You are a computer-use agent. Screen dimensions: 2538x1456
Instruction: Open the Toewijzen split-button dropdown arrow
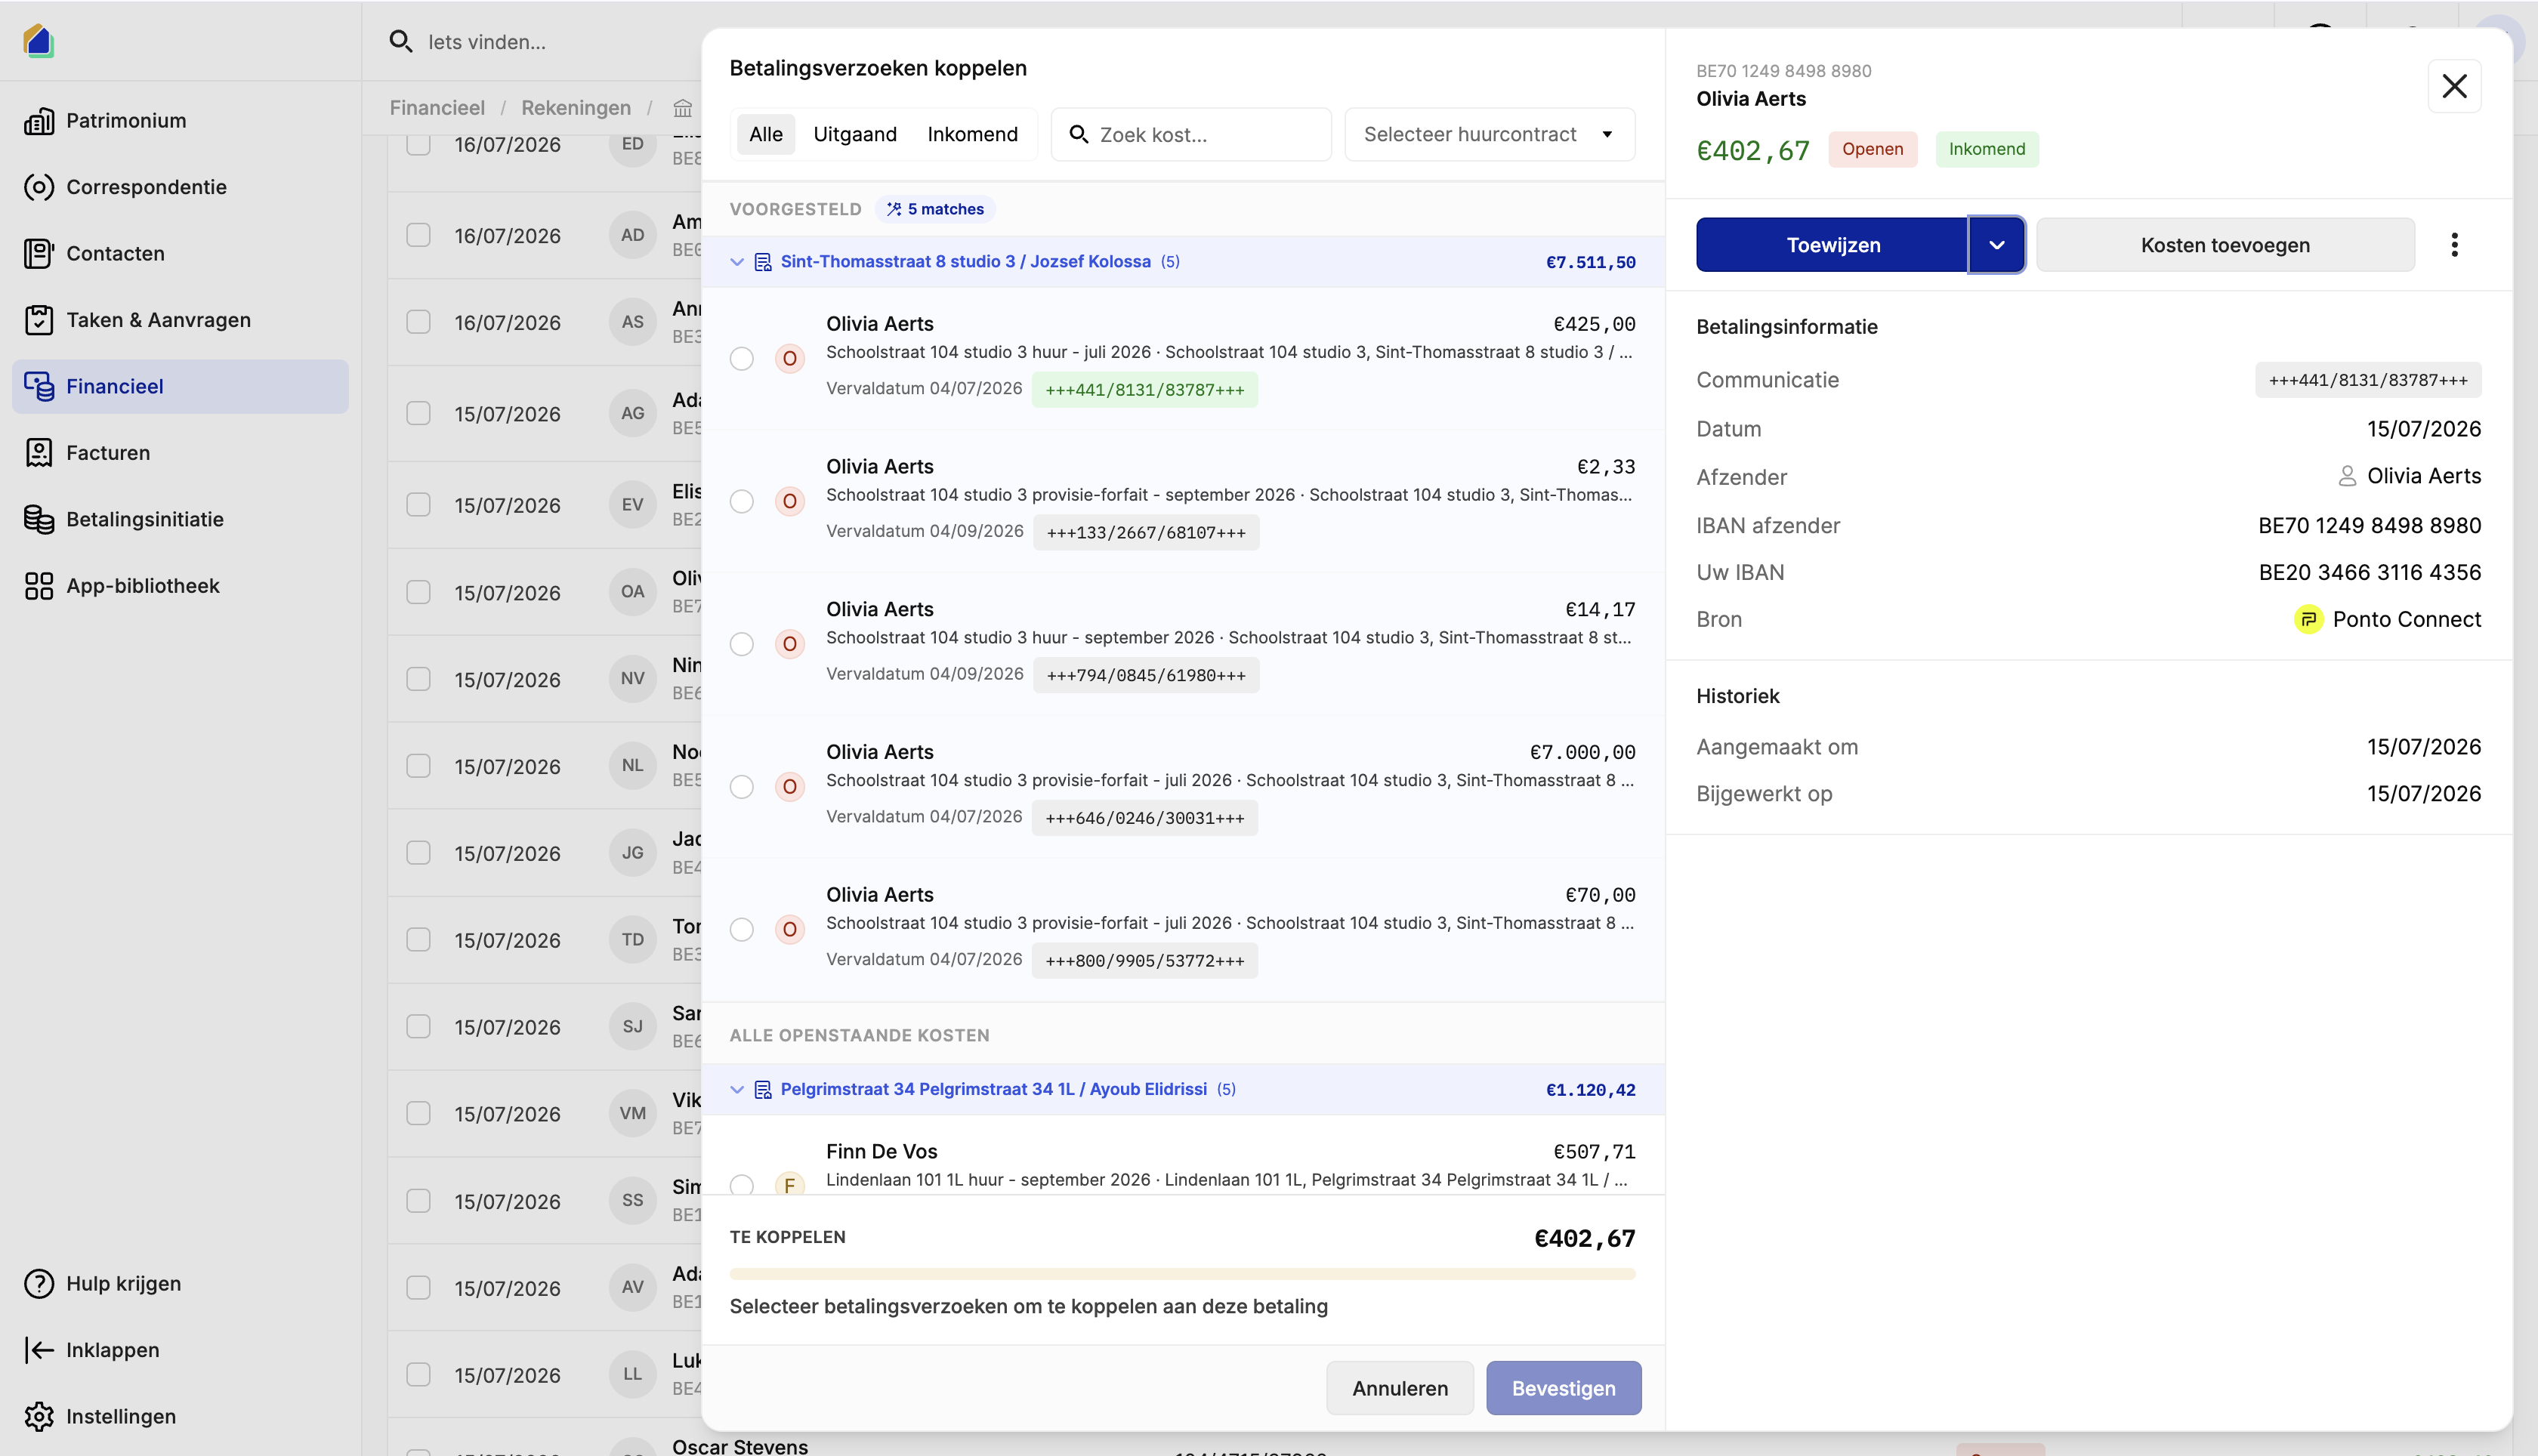click(1996, 245)
